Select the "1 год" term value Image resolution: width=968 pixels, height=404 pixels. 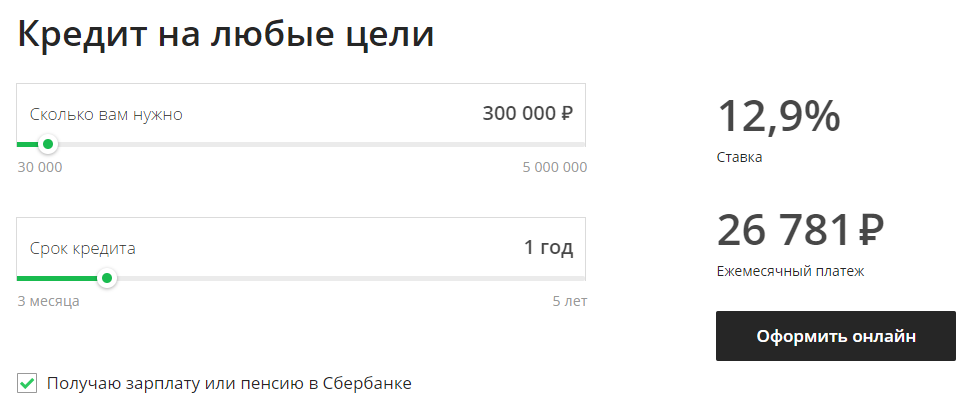coord(549,248)
